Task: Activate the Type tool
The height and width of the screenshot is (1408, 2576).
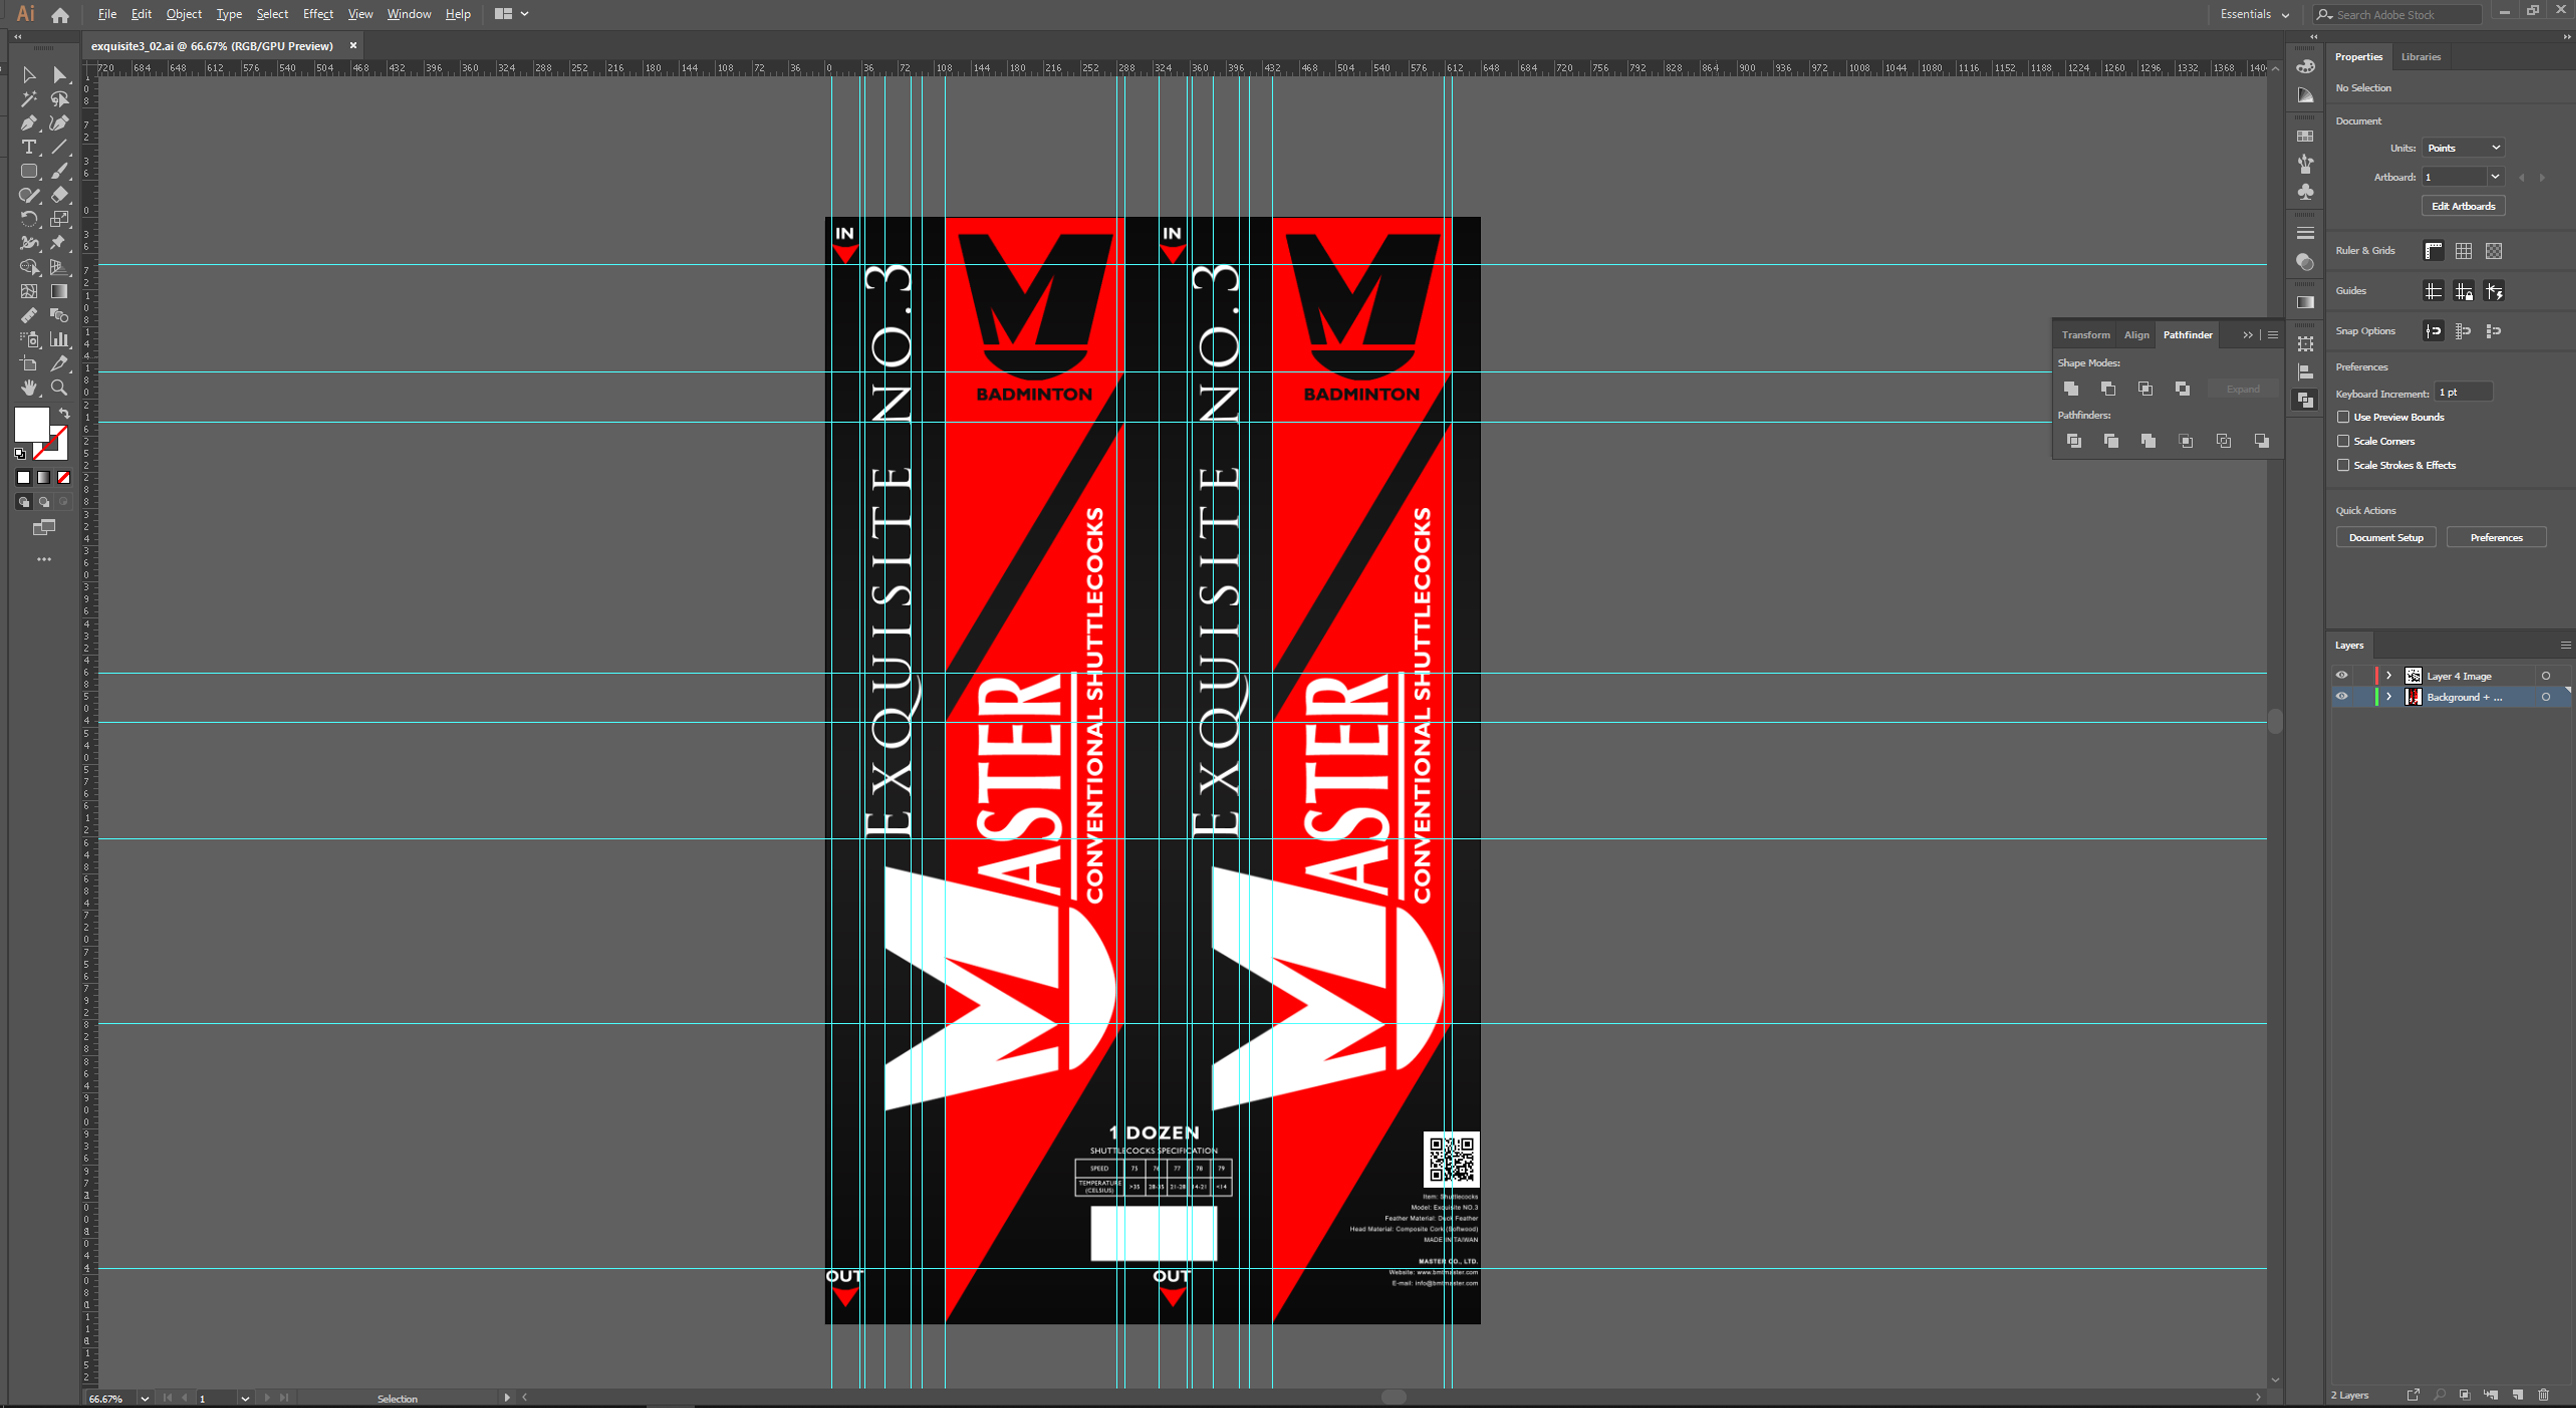Action: pos(29,147)
